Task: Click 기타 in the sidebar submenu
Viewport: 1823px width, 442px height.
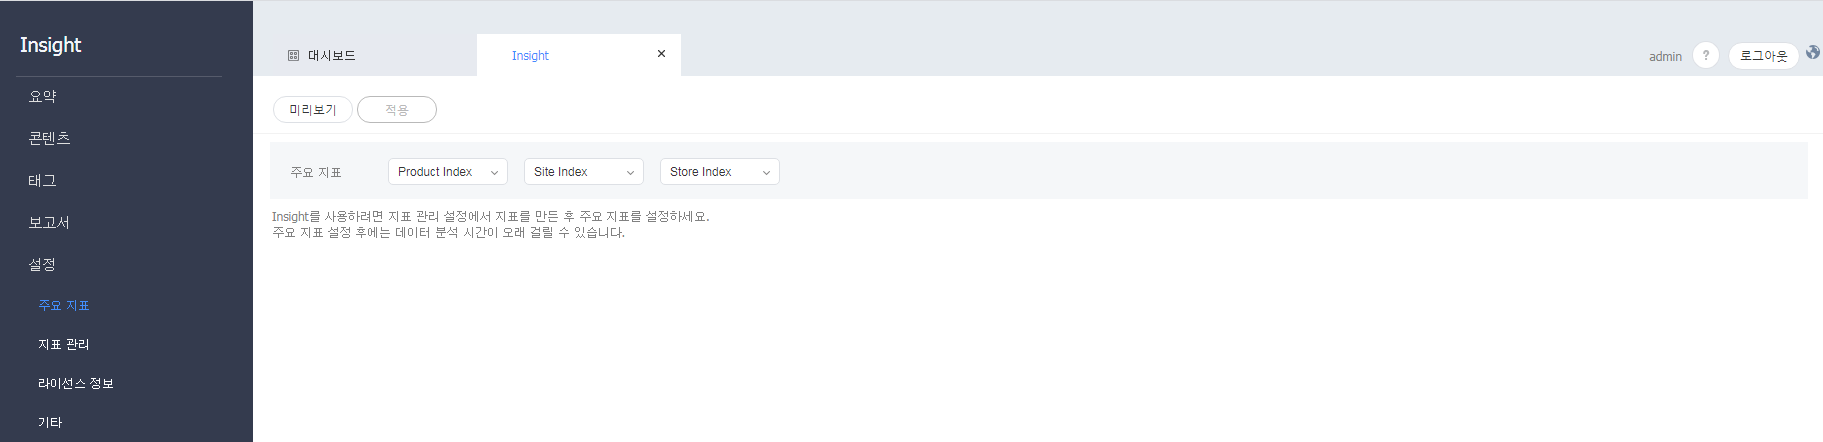Action: (x=50, y=423)
